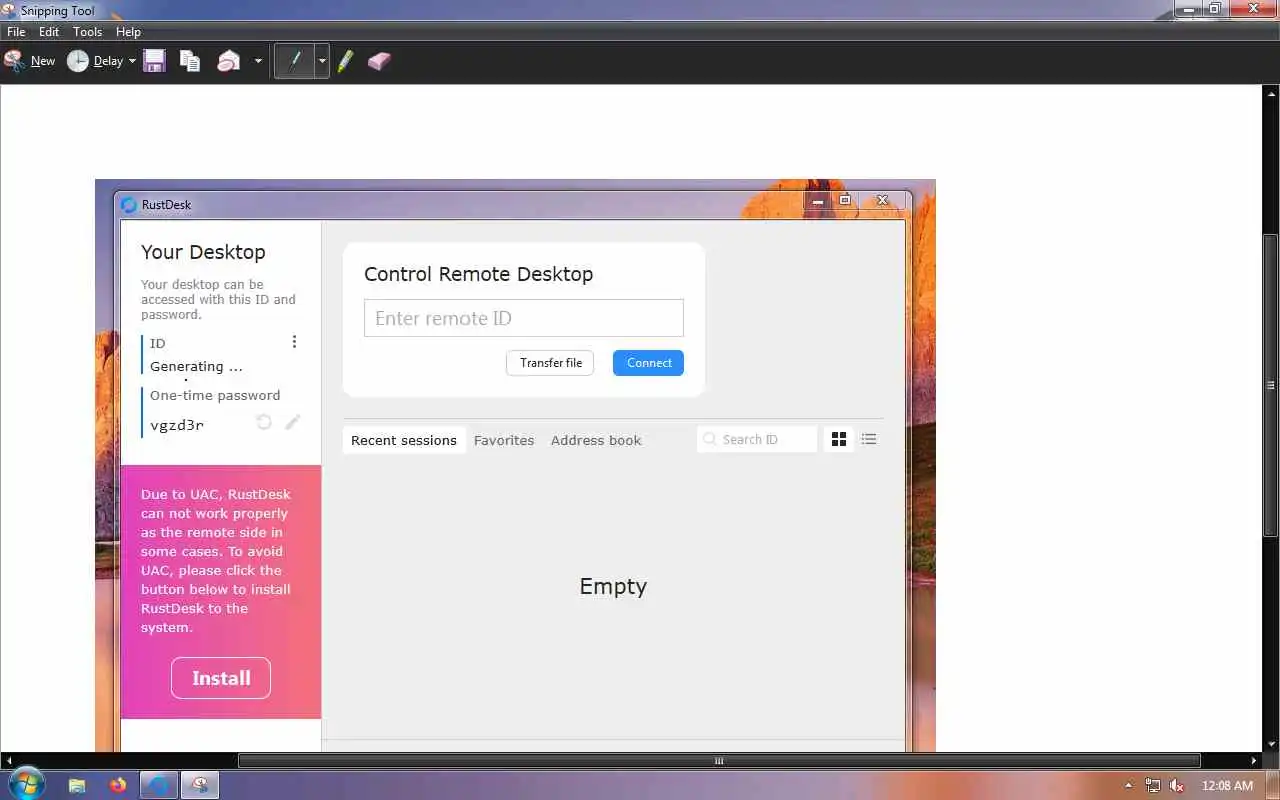
Task: Switch to Address book tab
Action: click(x=596, y=440)
